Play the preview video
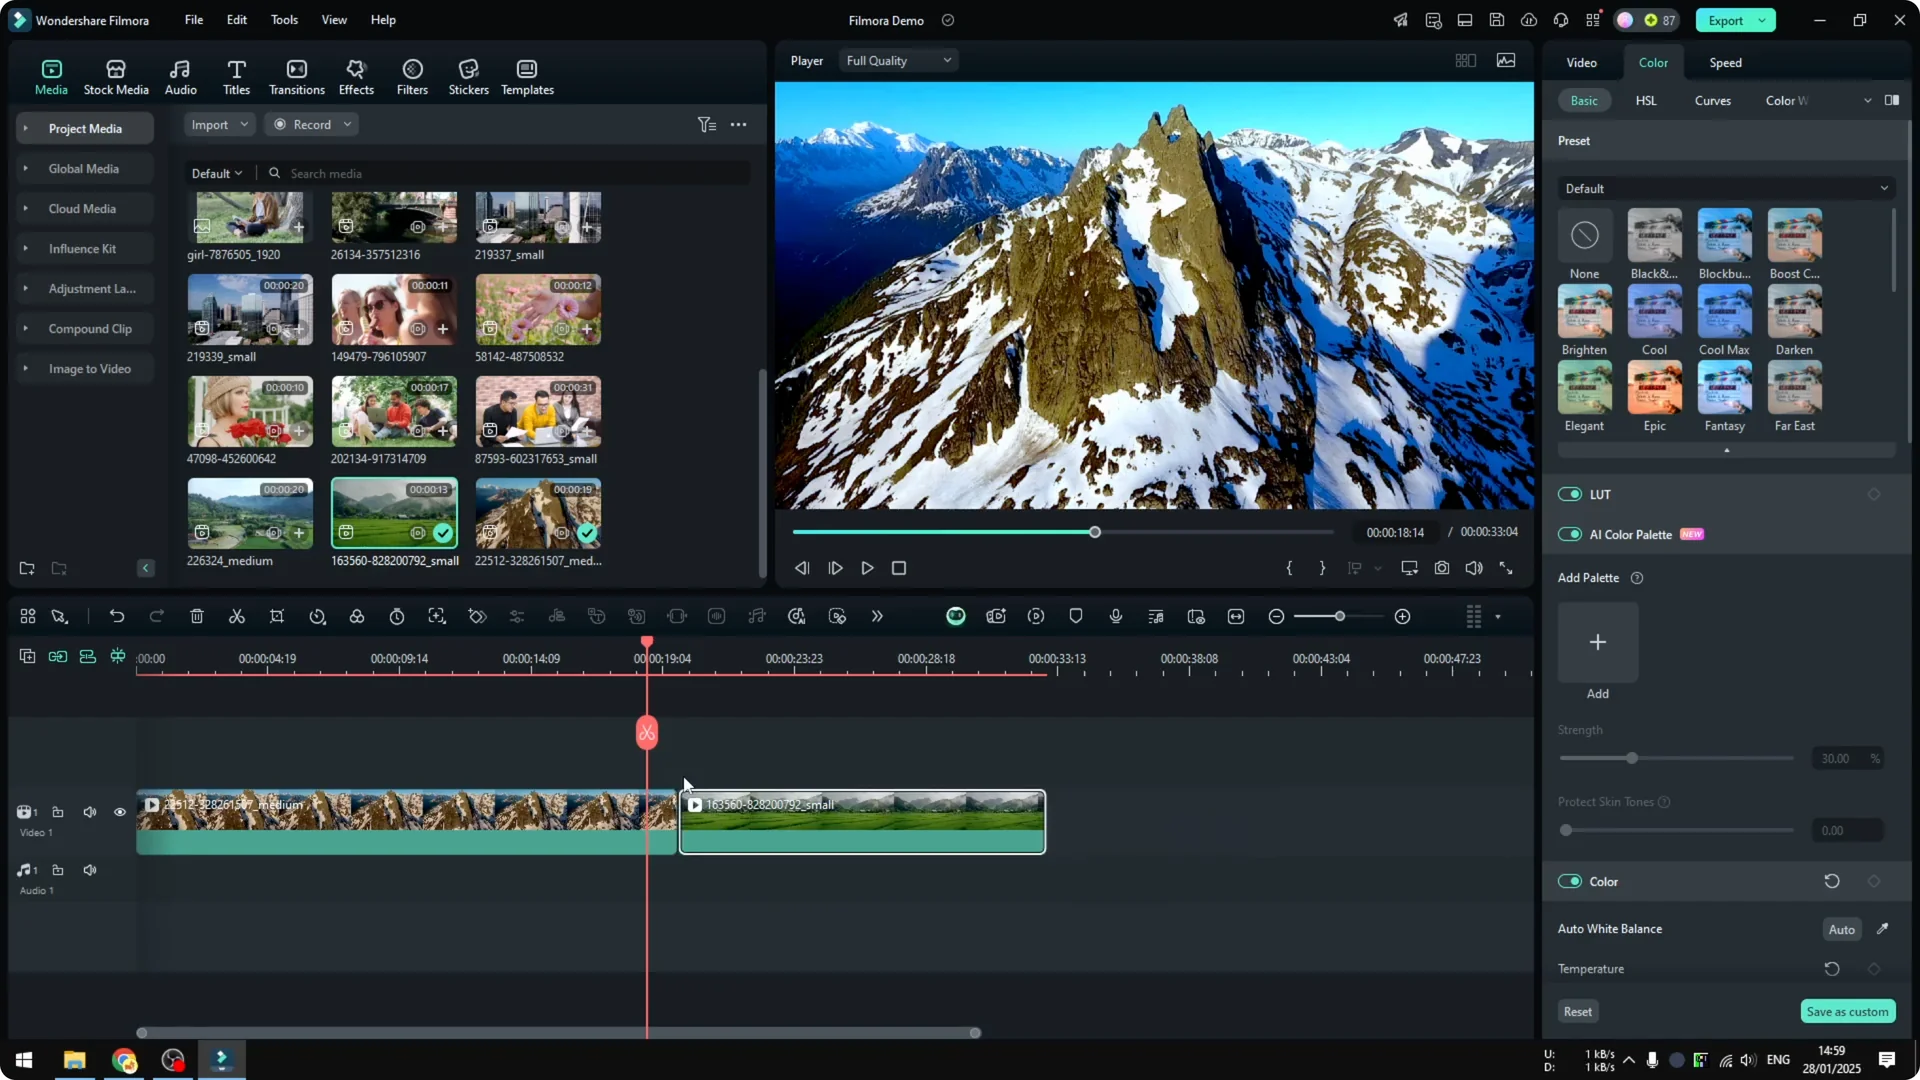The image size is (1920, 1080). click(x=867, y=568)
